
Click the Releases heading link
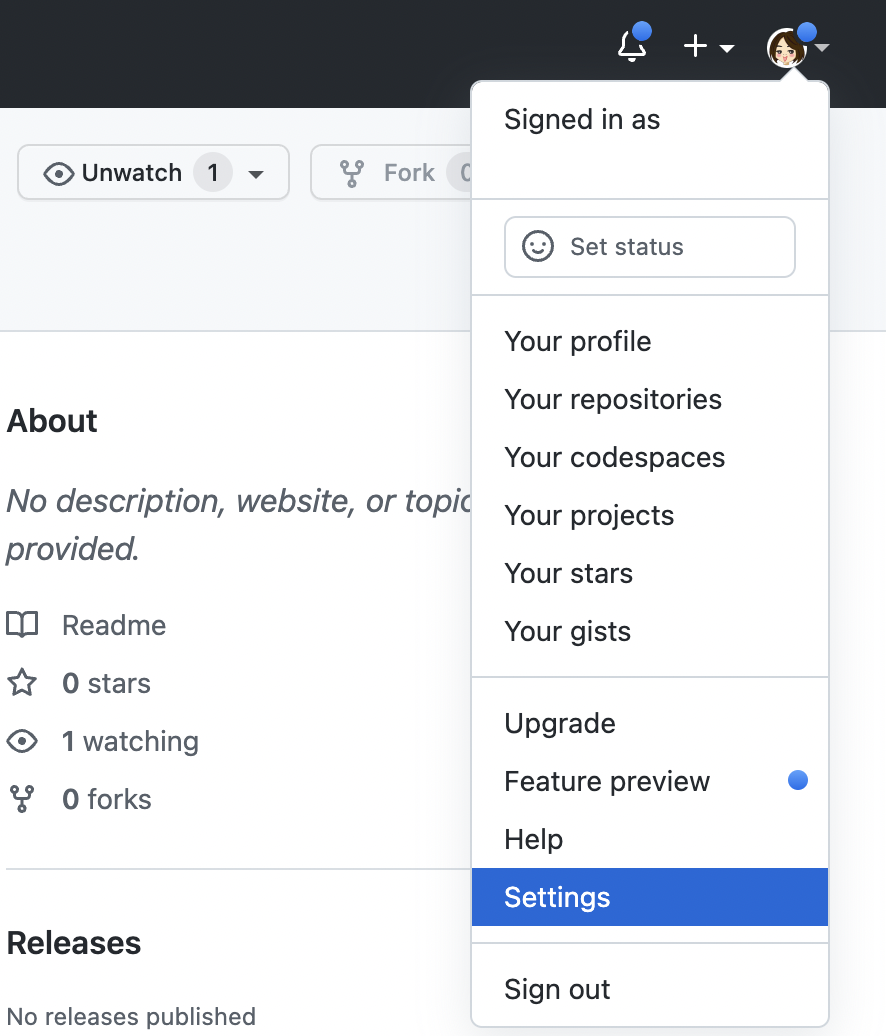point(74,943)
